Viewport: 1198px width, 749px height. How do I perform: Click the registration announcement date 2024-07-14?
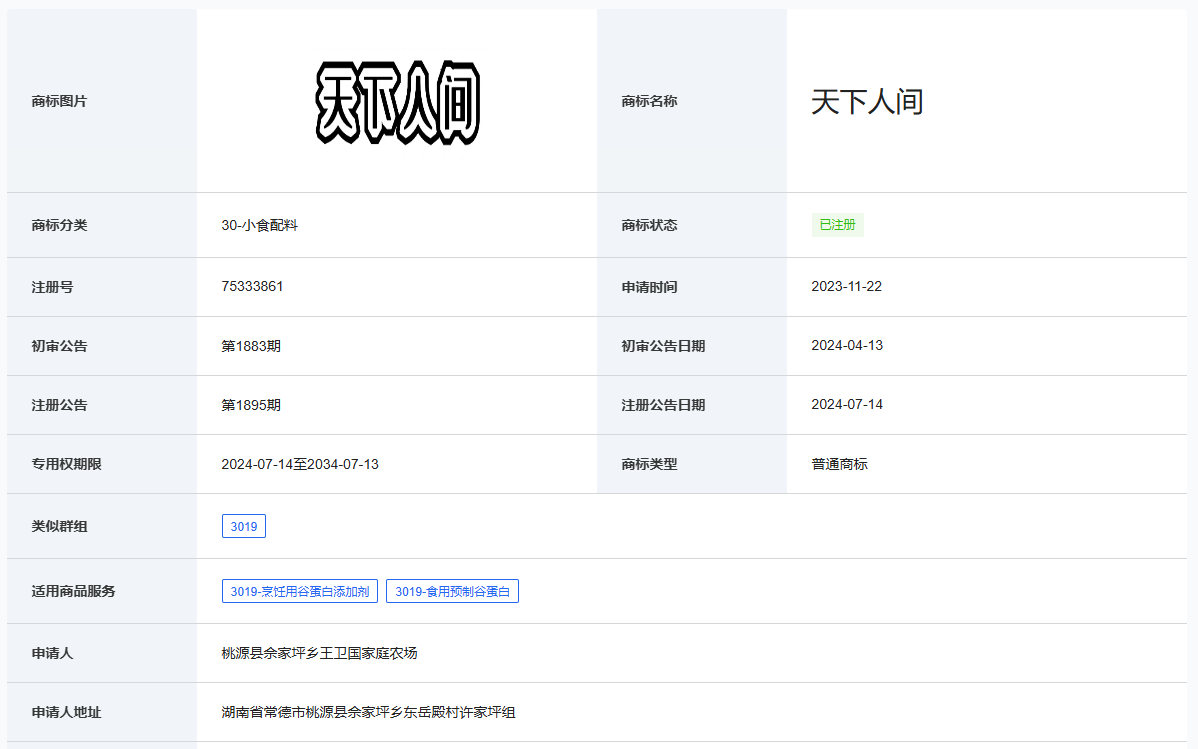847,404
